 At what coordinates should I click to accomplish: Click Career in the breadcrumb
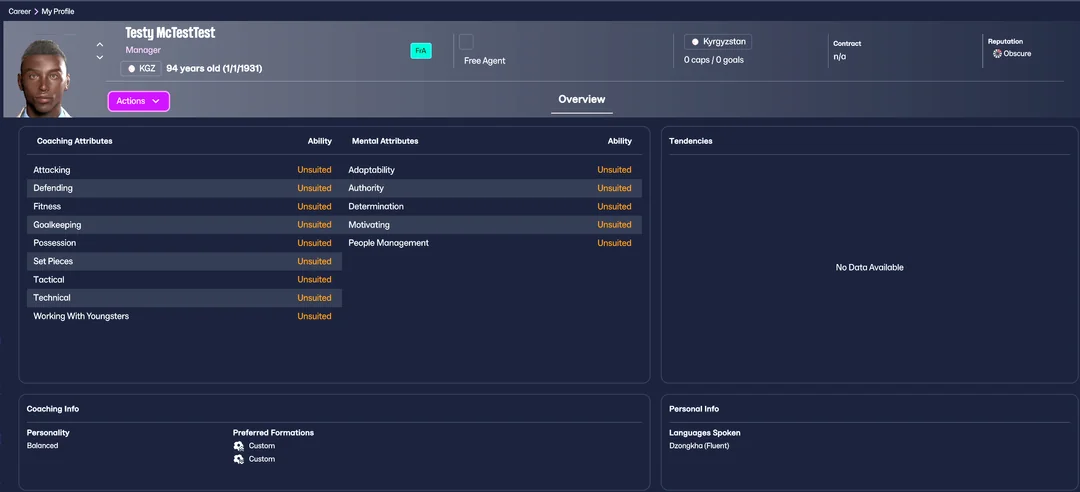(19, 11)
